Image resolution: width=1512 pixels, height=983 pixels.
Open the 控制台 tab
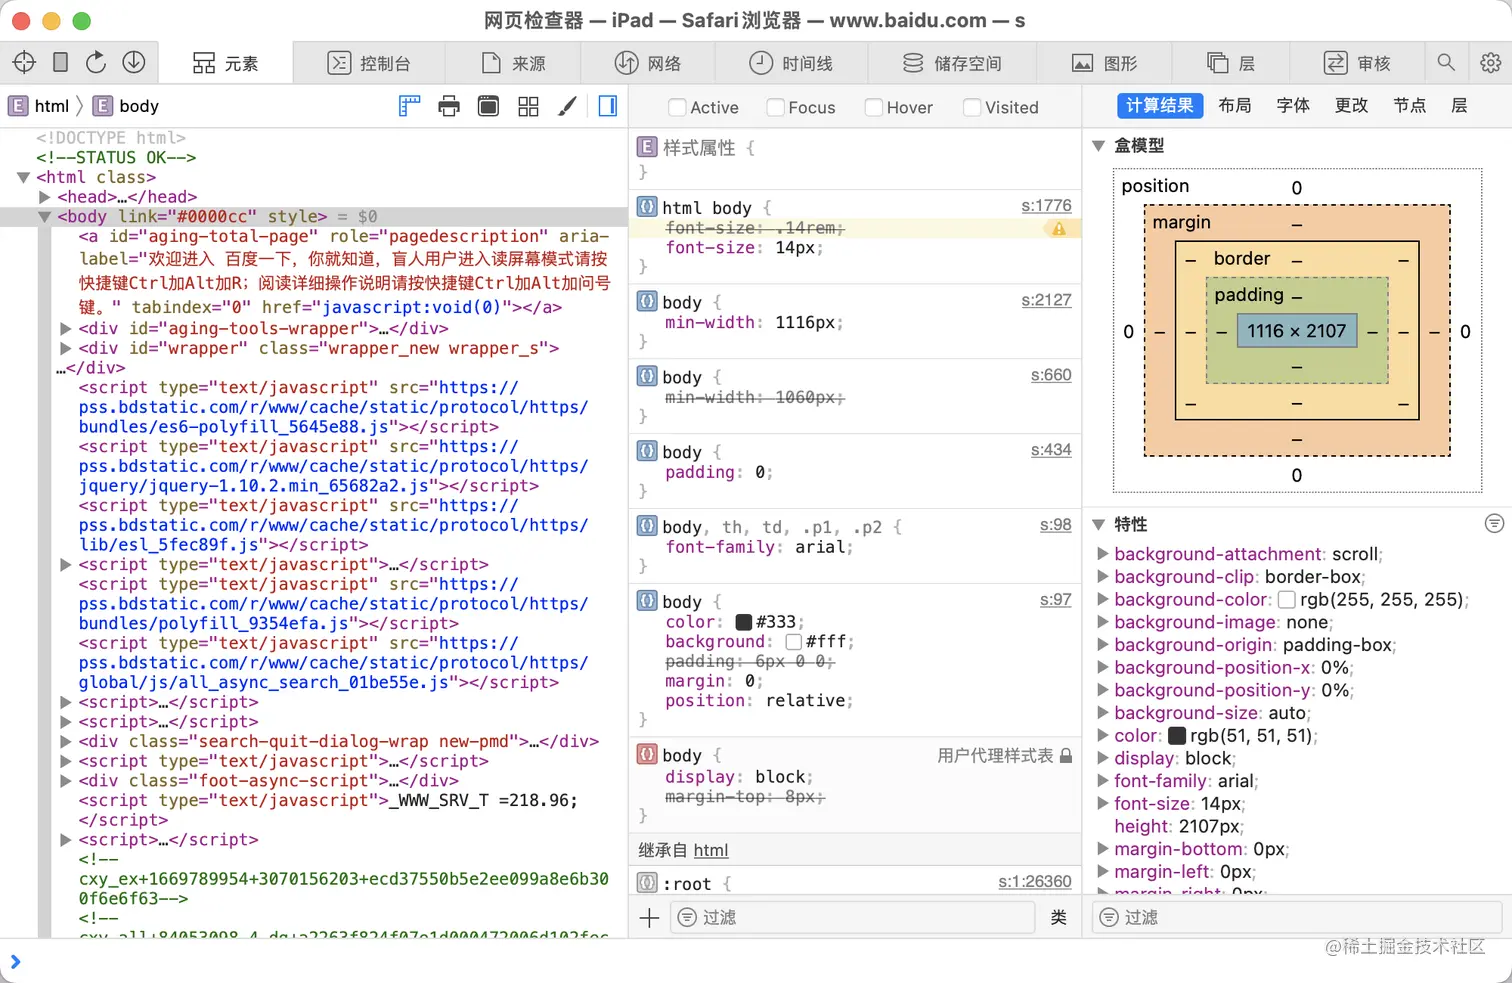369,63
